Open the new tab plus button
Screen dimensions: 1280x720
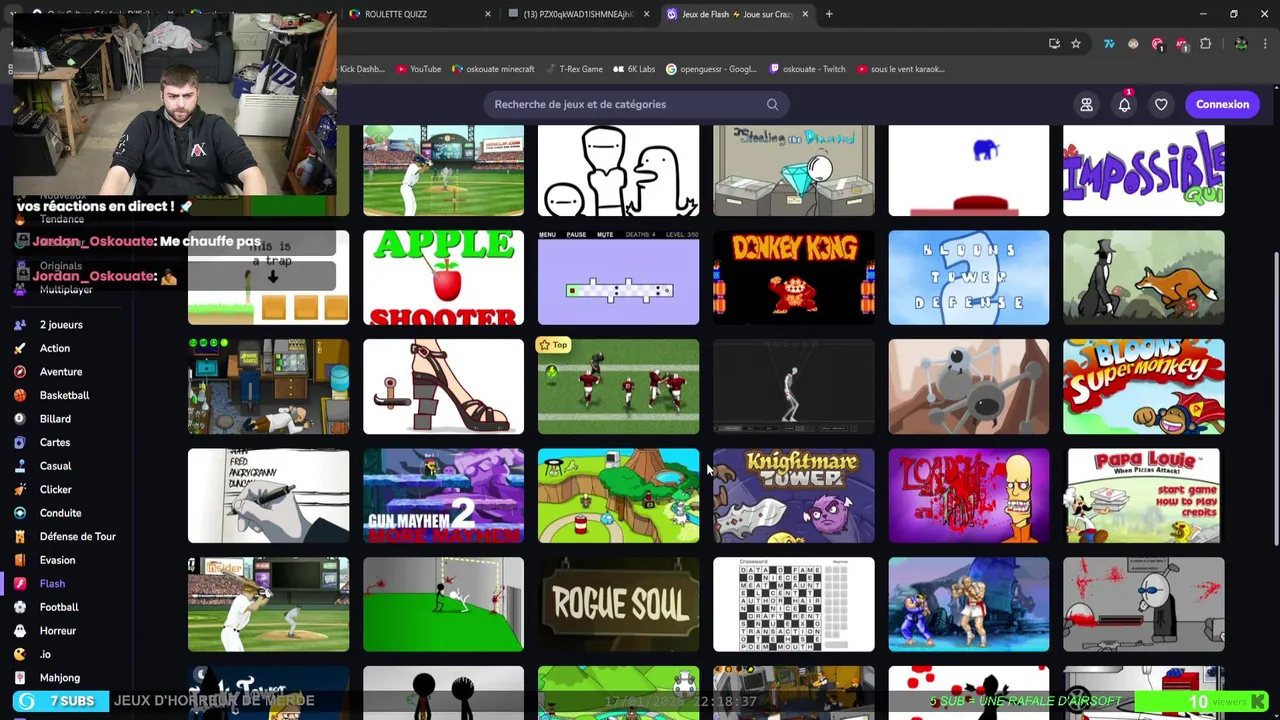(829, 14)
